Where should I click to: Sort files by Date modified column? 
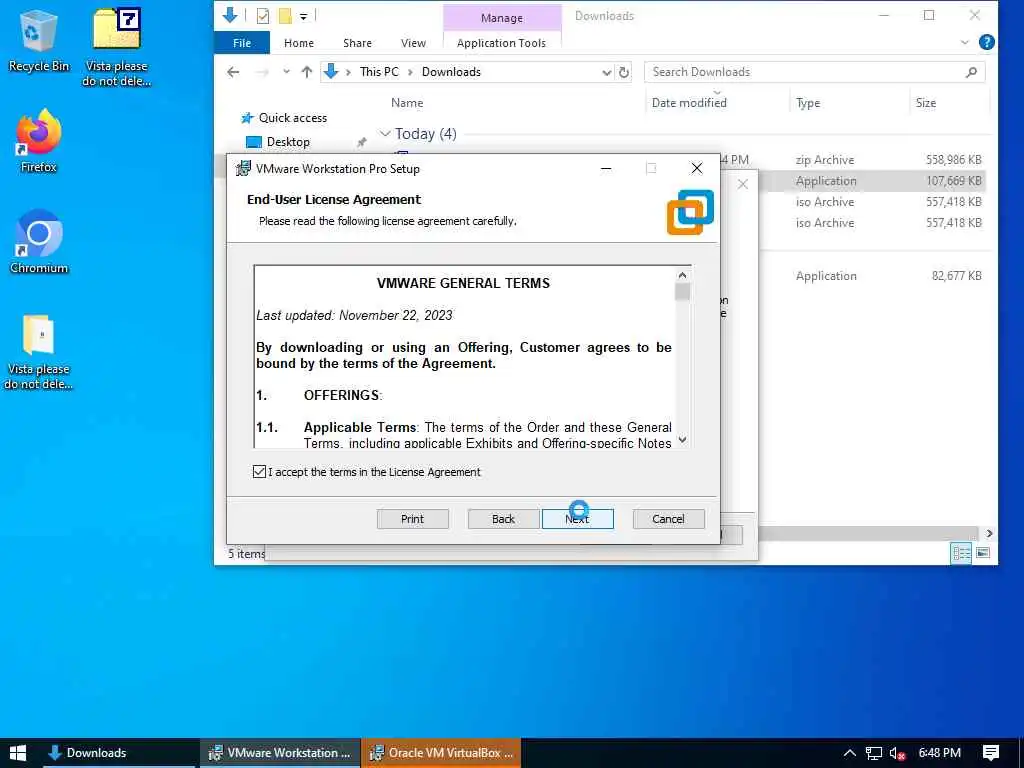689,103
